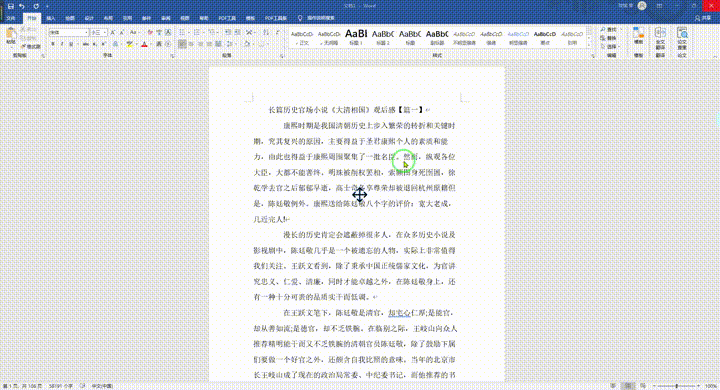
Task: Click the Text Effects icon
Action: 115,44
